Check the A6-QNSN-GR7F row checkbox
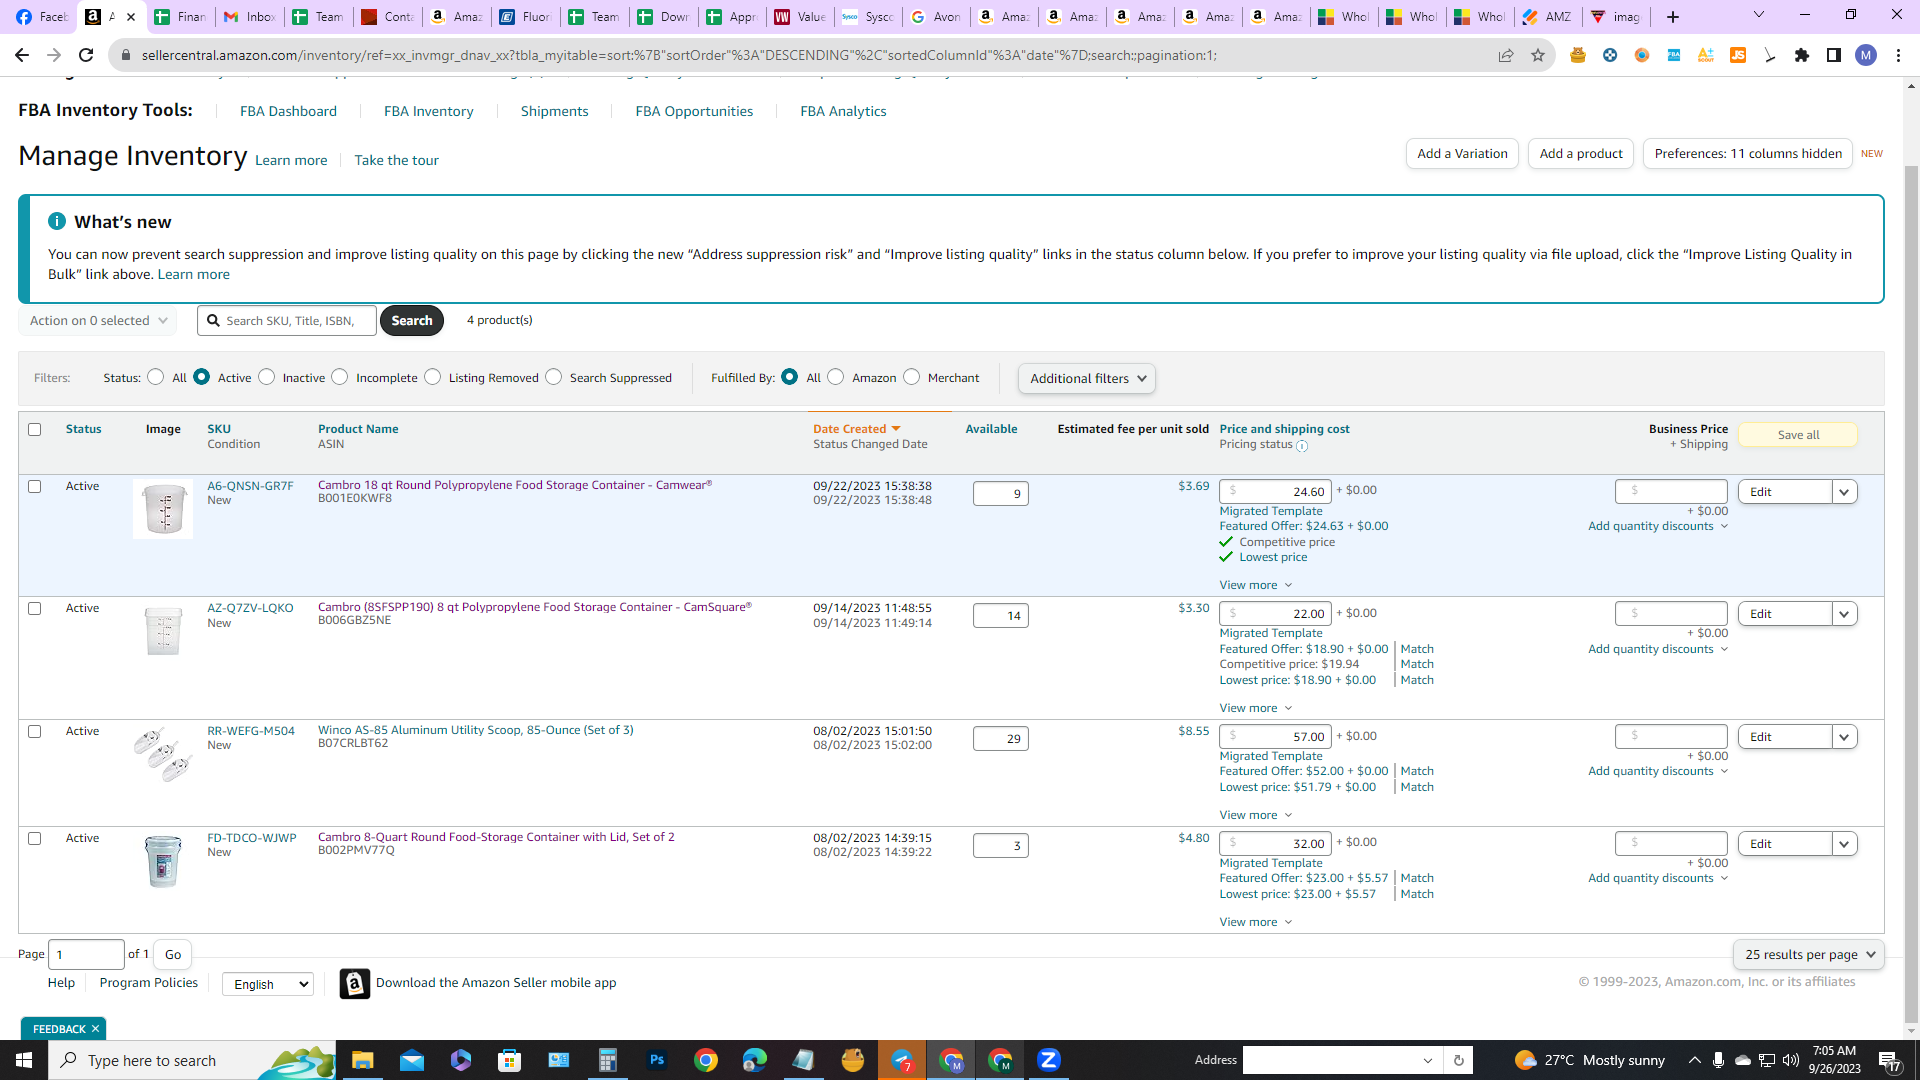 click(x=35, y=486)
